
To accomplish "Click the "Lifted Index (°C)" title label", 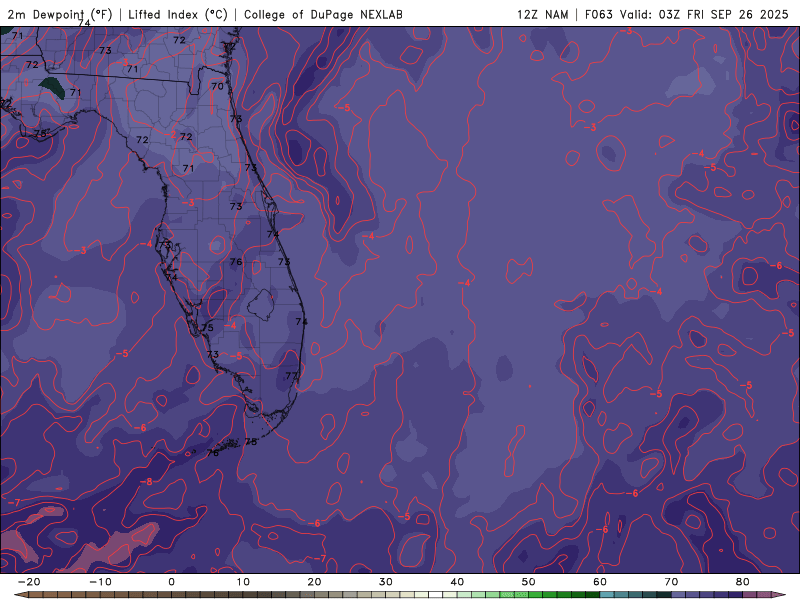I will pyautogui.click(x=178, y=14).
